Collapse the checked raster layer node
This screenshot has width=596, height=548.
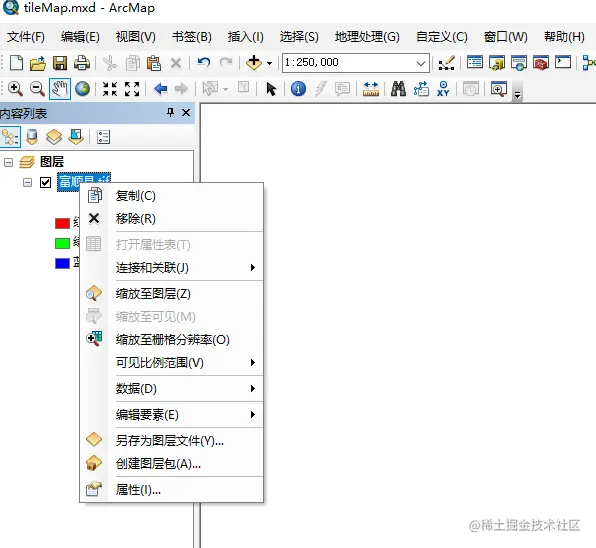tap(27, 182)
